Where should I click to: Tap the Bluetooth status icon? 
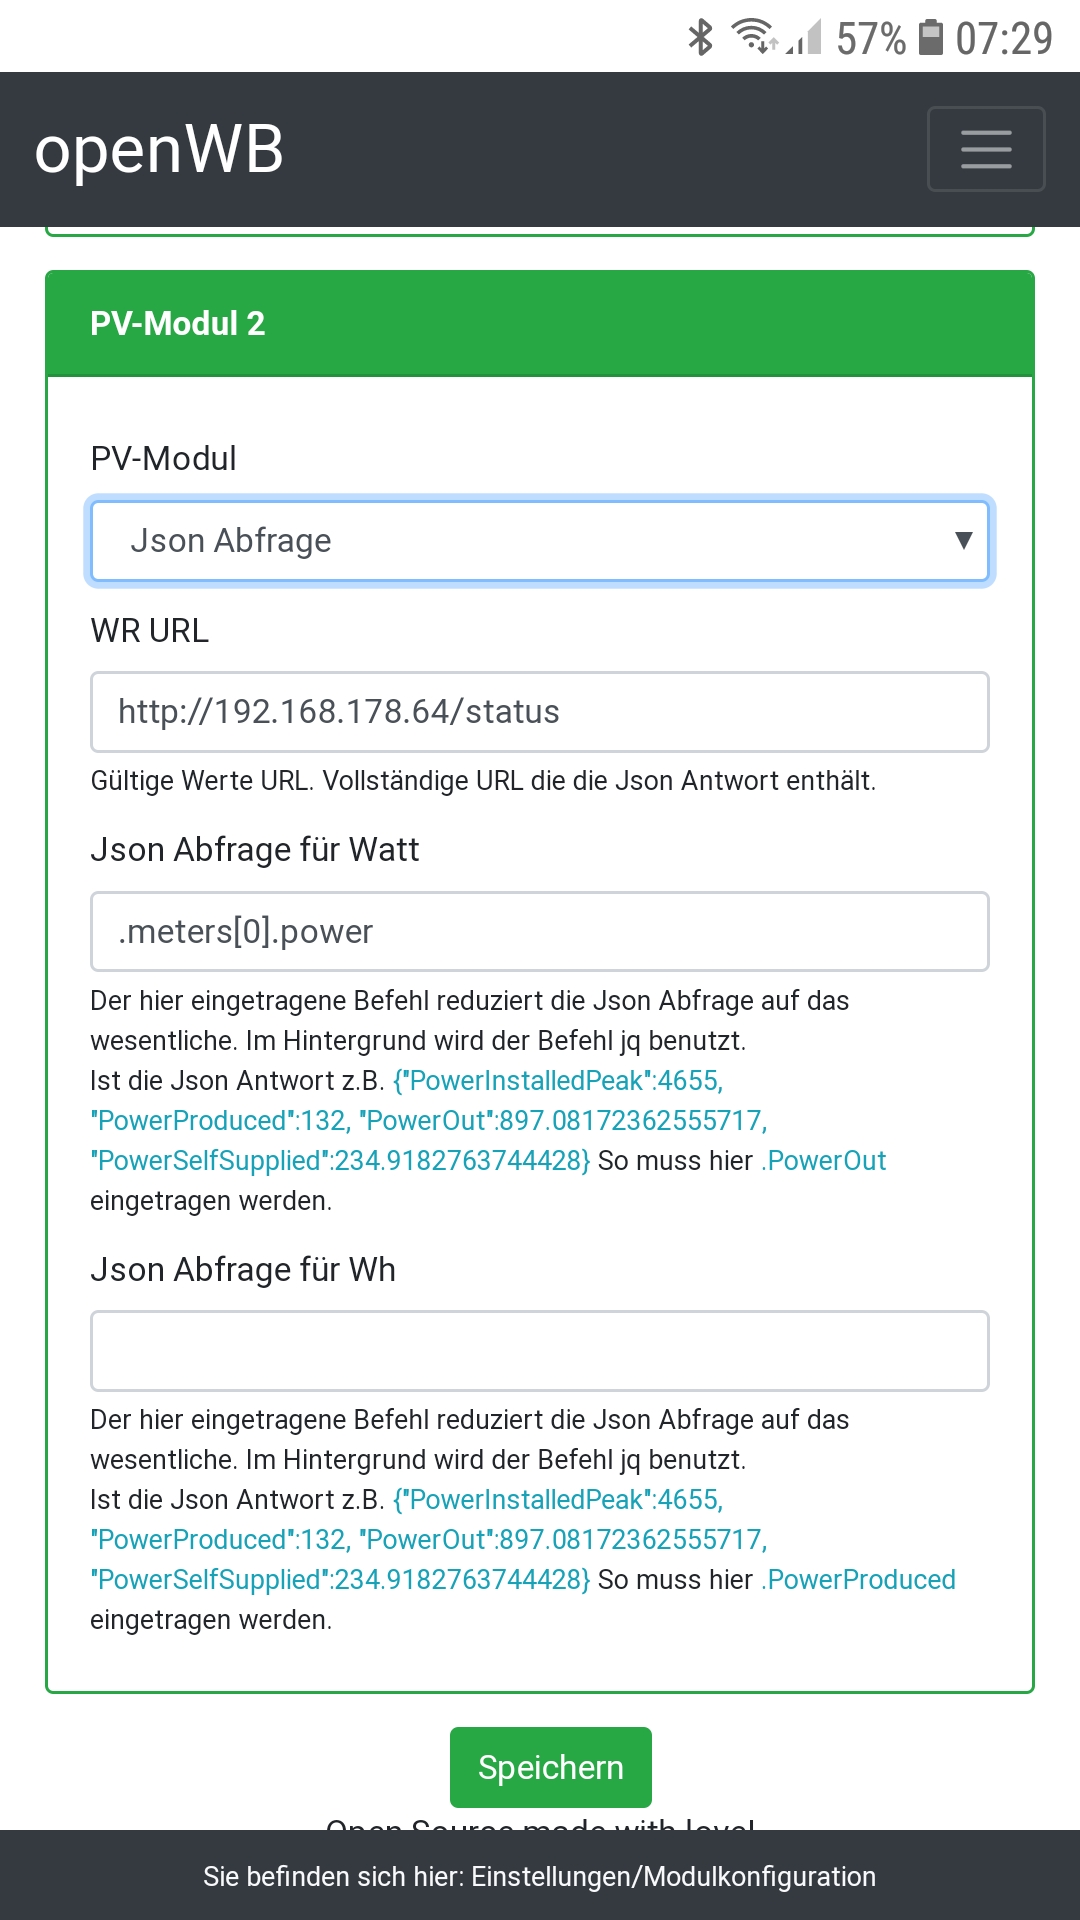click(700, 38)
